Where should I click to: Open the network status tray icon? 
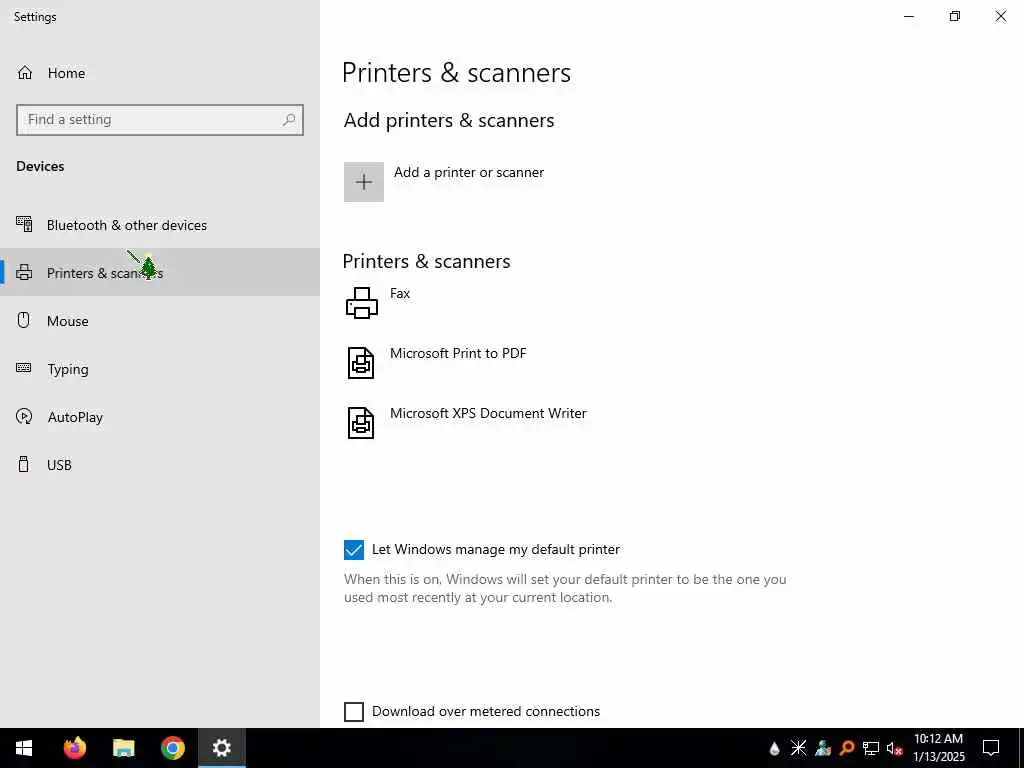click(x=871, y=748)
